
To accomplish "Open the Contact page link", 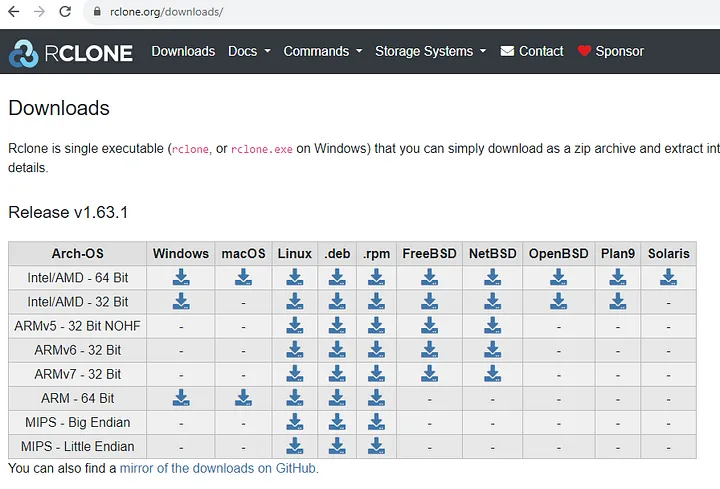I will click(x=532, y=51).
